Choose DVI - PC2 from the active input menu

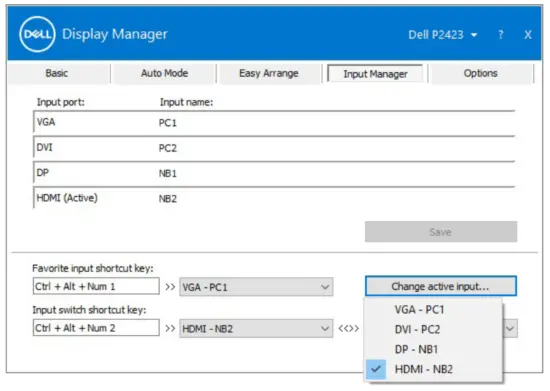point(433,329)
